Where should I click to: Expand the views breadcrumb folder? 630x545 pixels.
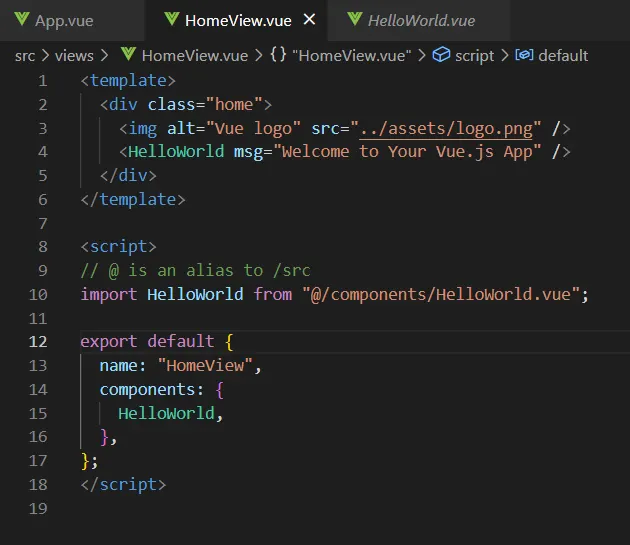point(73,55)
